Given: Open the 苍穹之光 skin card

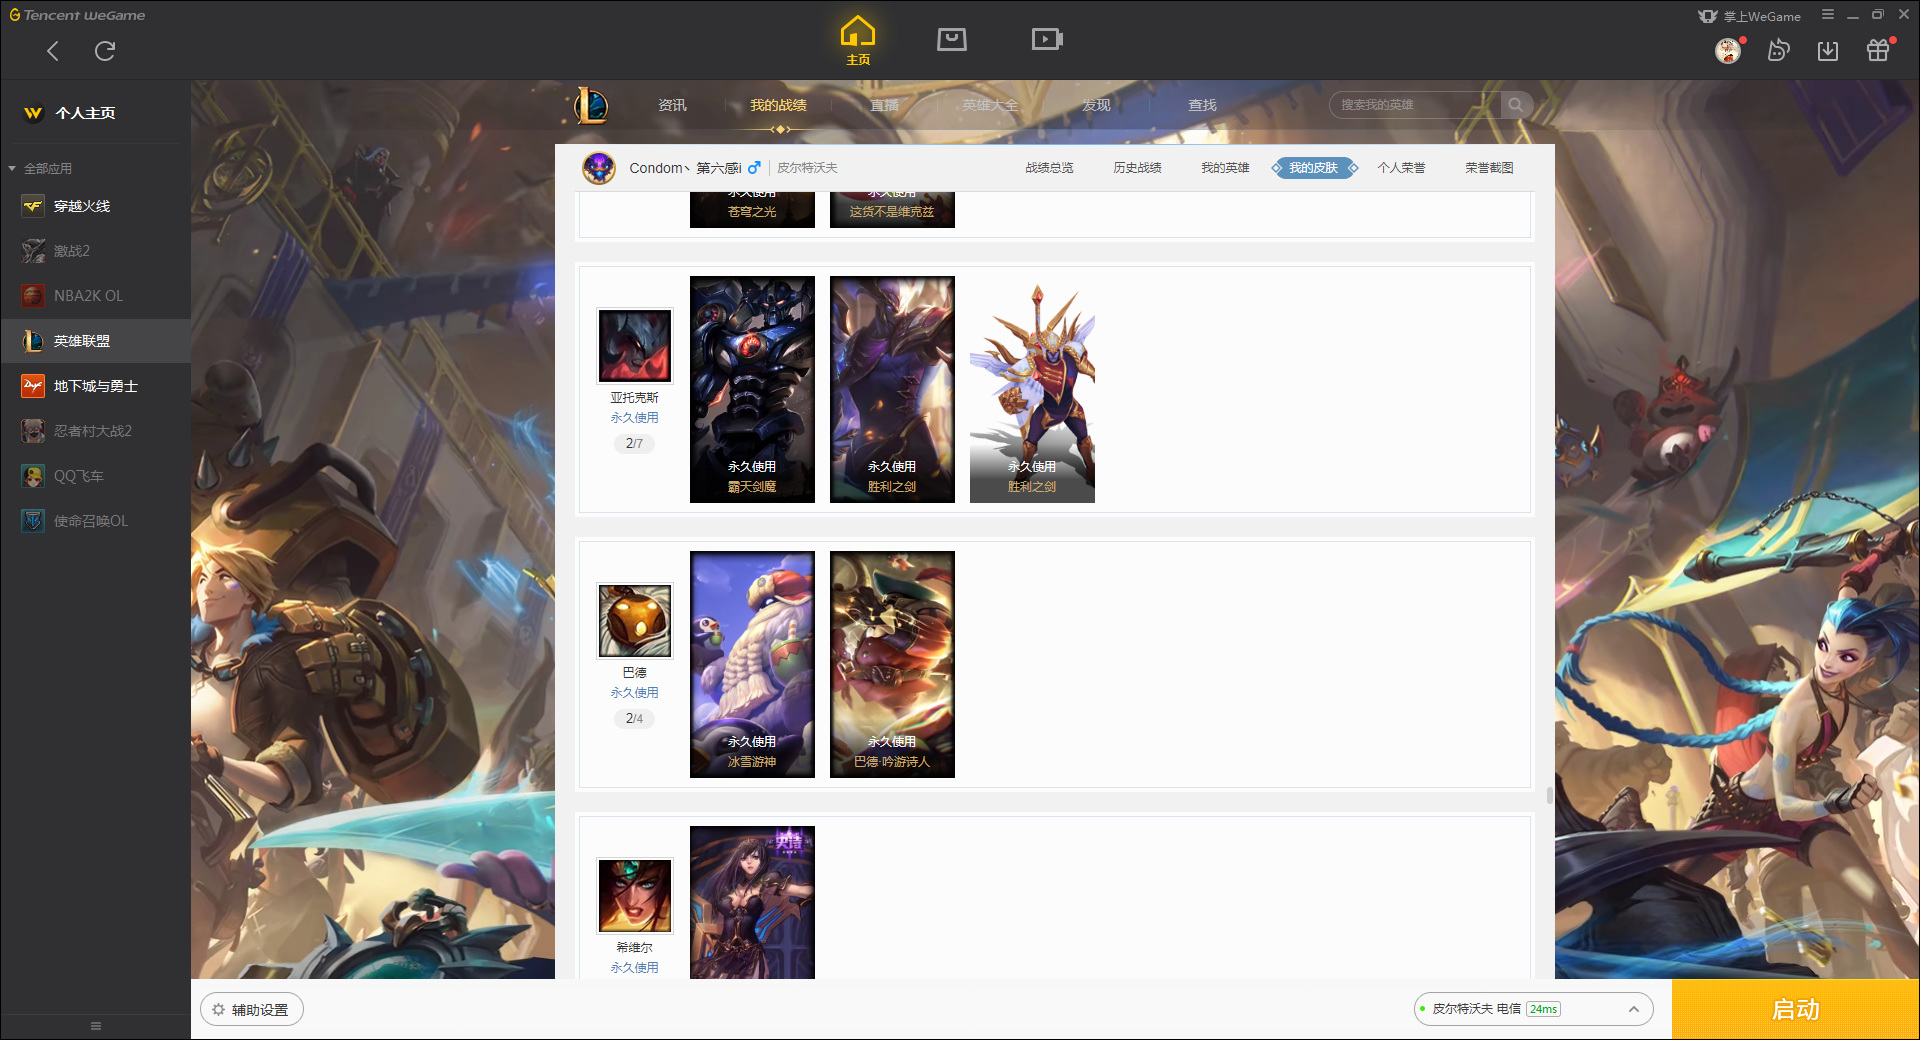Looking at the screenshot, I should (x=752, y=209).
